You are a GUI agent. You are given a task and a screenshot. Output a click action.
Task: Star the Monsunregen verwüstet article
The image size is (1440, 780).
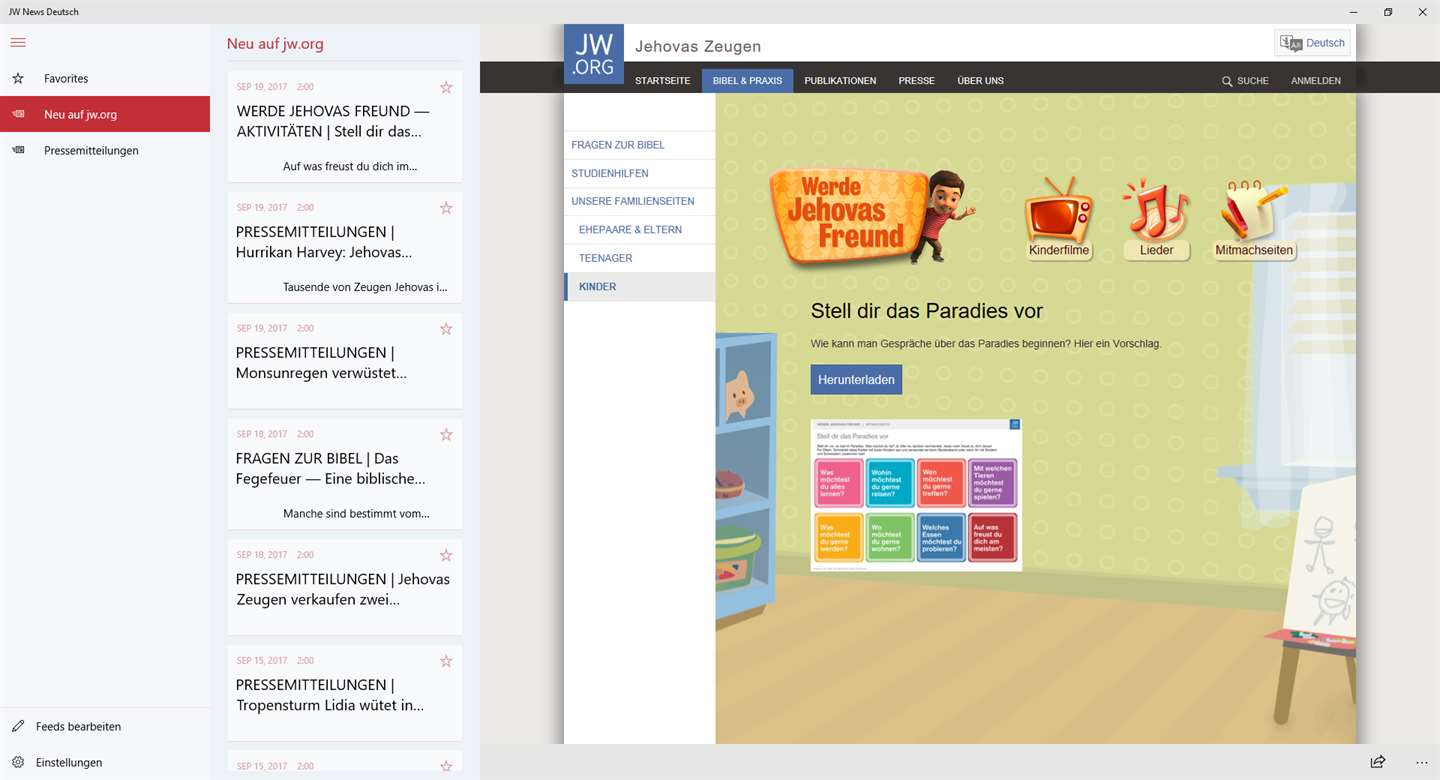446,328
